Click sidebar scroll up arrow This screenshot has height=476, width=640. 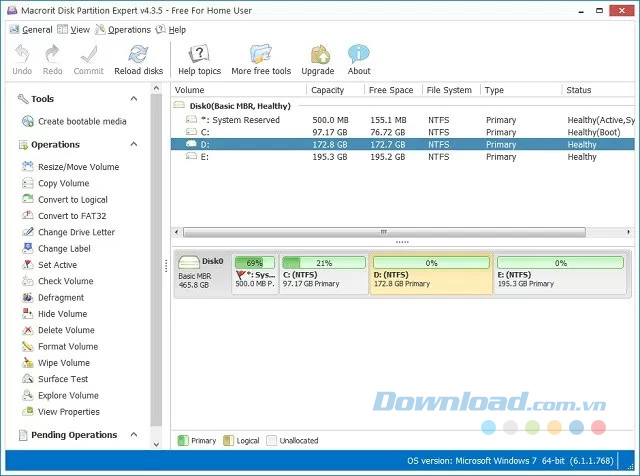[156, 88]
